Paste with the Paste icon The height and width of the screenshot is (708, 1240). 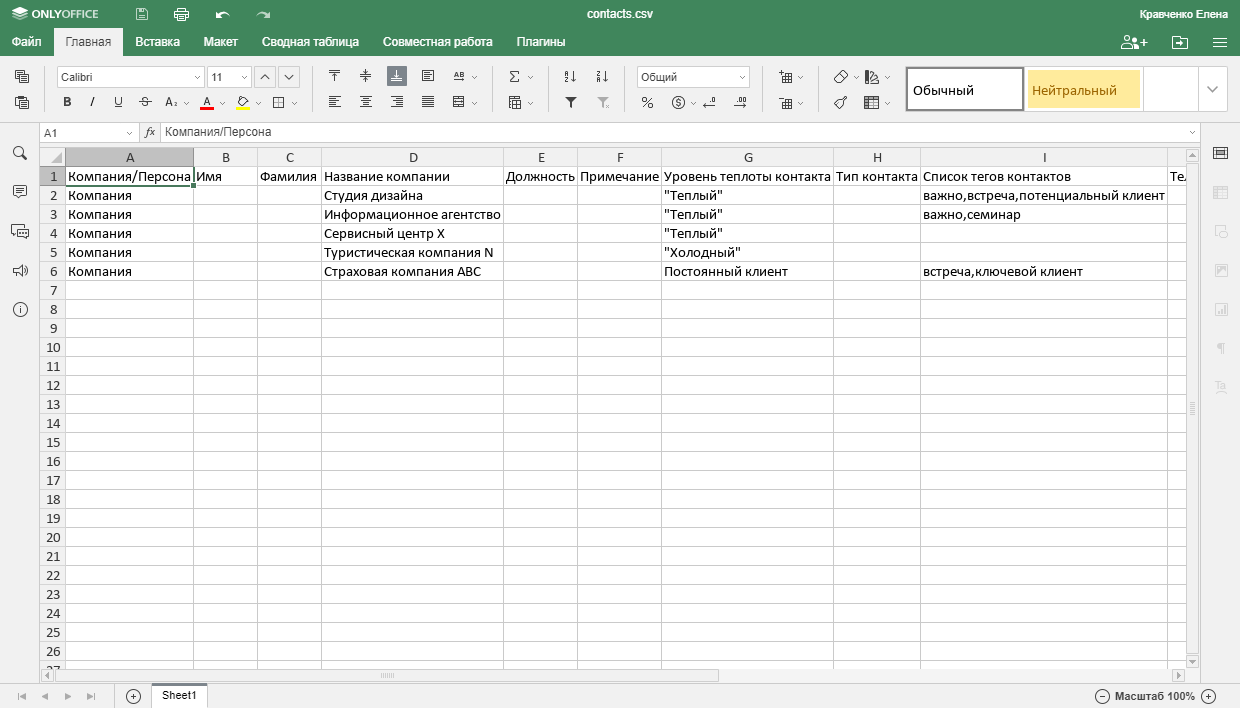click(22, 102)
